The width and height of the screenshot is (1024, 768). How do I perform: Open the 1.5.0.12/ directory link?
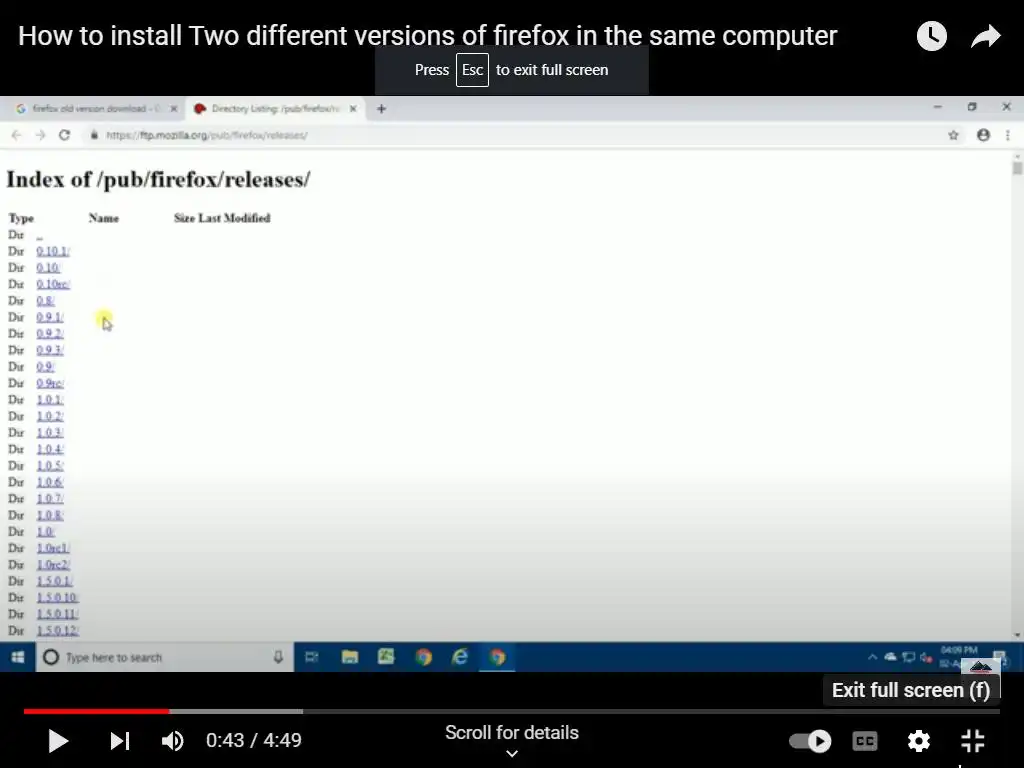[x=57, y=630]
